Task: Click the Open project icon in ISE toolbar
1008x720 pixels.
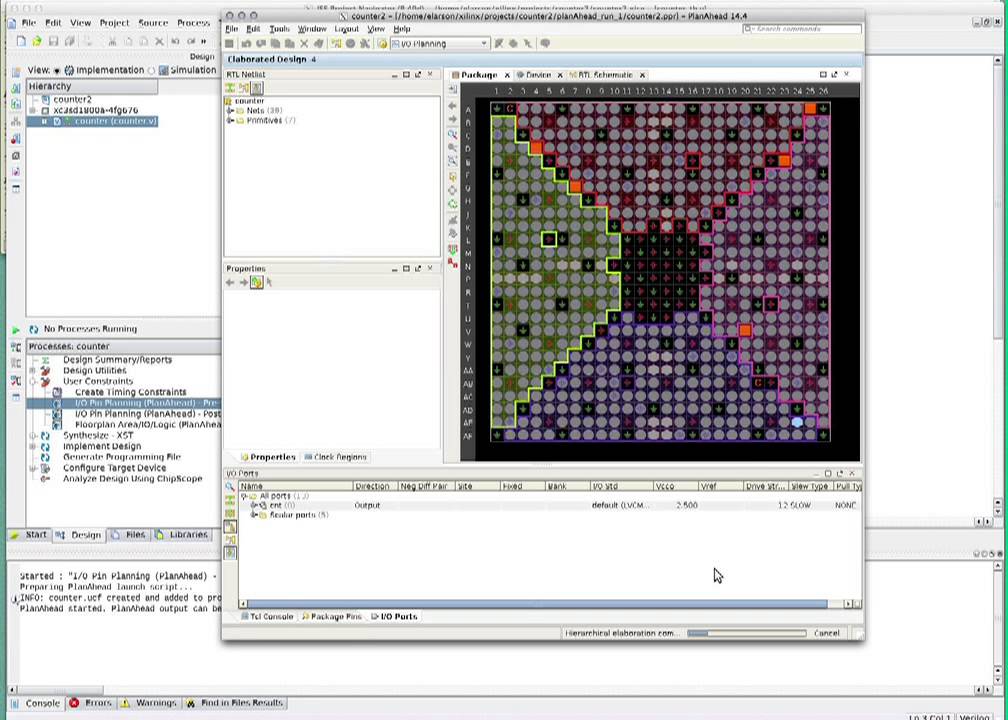Action: pos(37,41)
